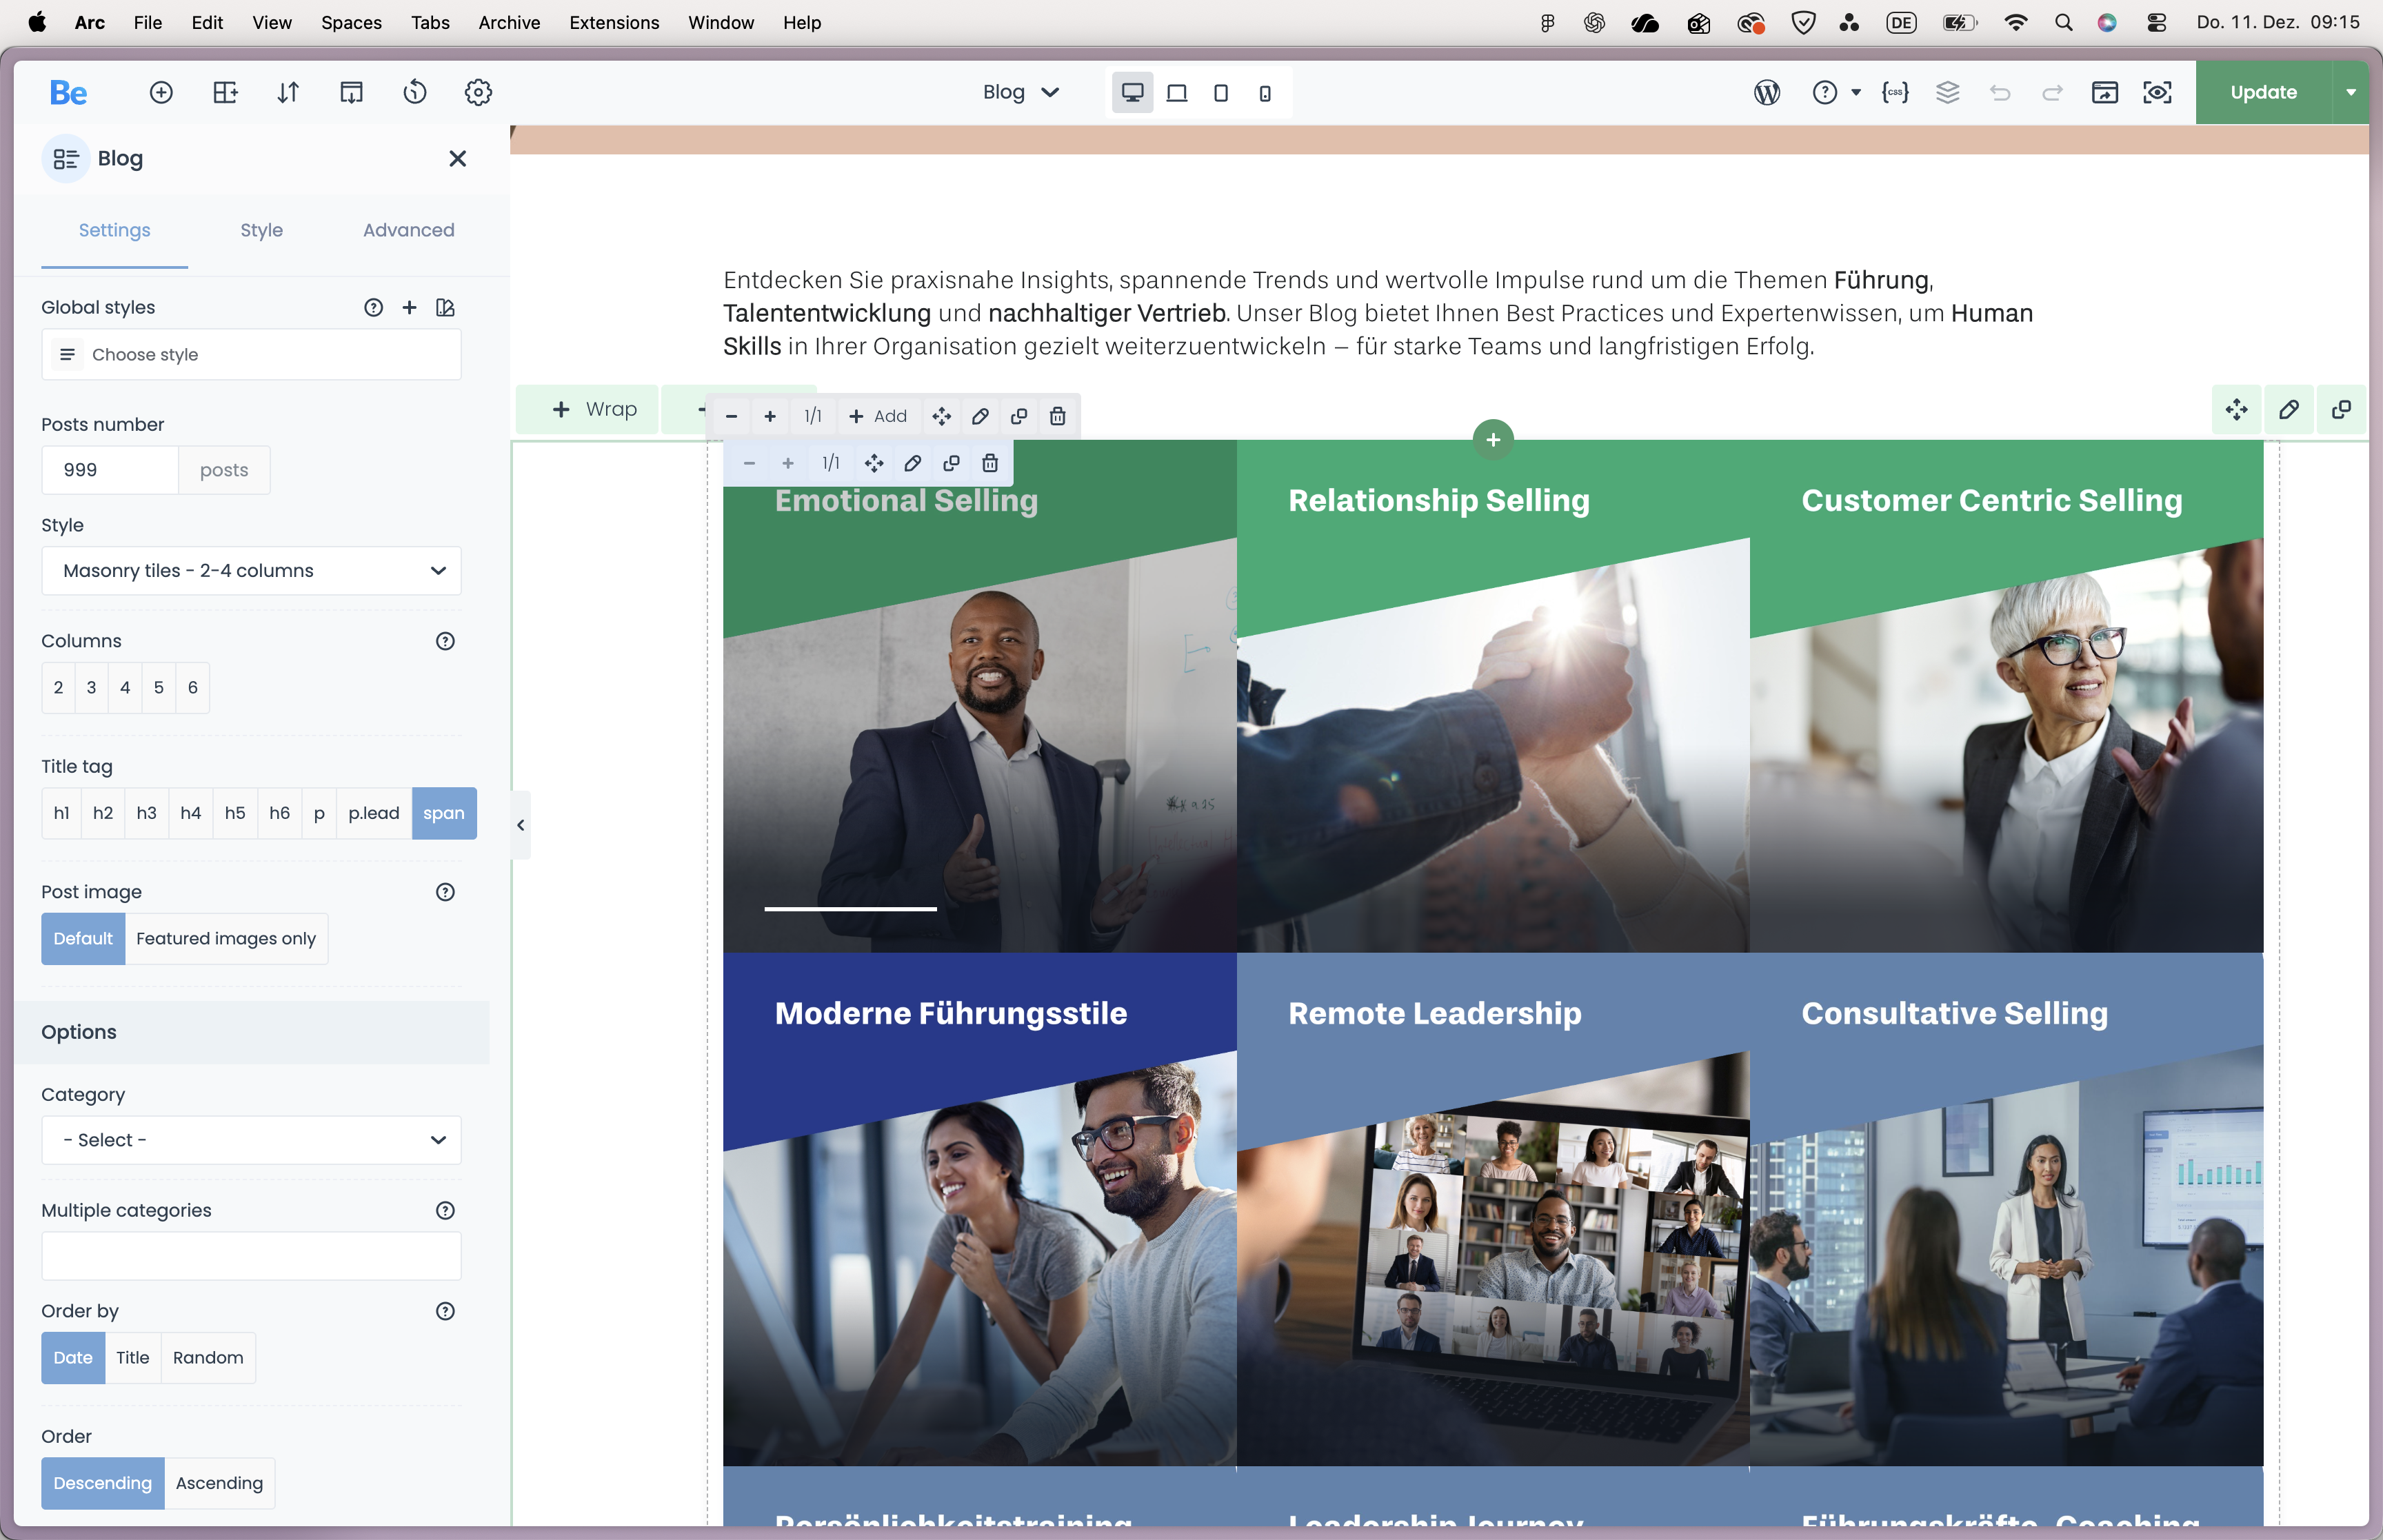Image resolution: width=2383 pixels, height=1540 pixels.
Task: Open the page settings gear icon
Action: pos(478,92)
